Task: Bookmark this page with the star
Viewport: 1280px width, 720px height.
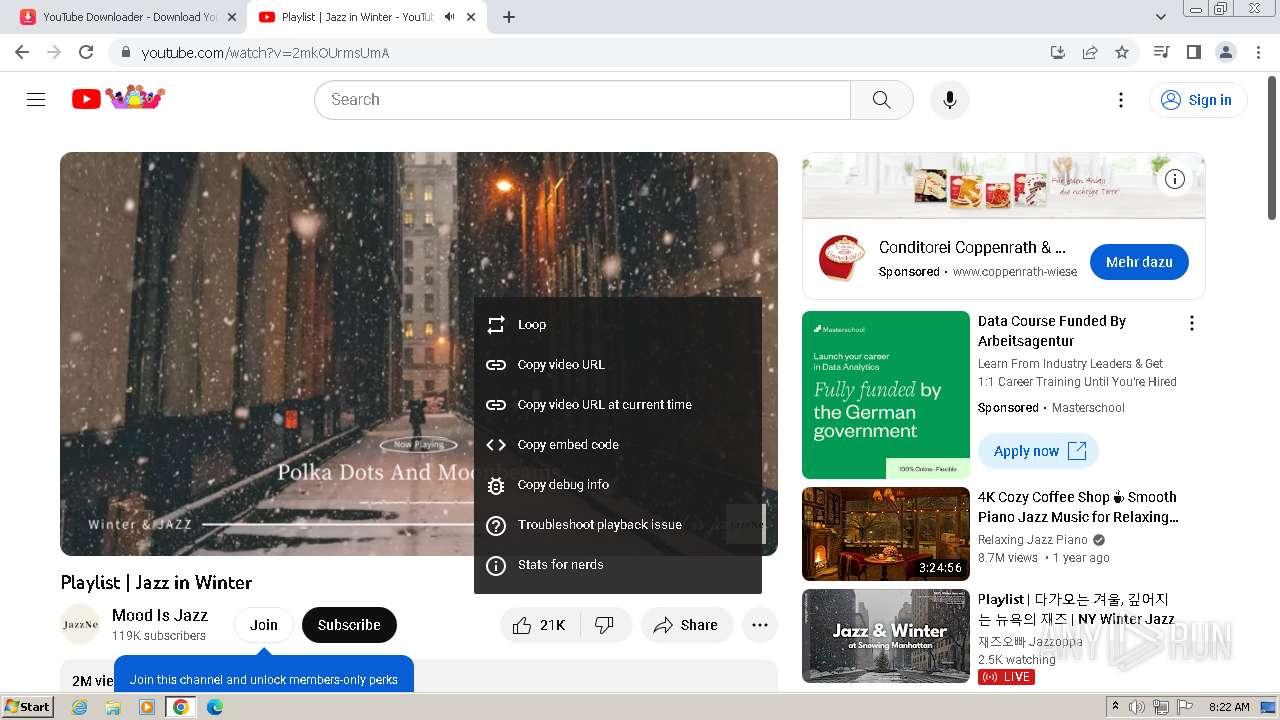Action: 1122,52
